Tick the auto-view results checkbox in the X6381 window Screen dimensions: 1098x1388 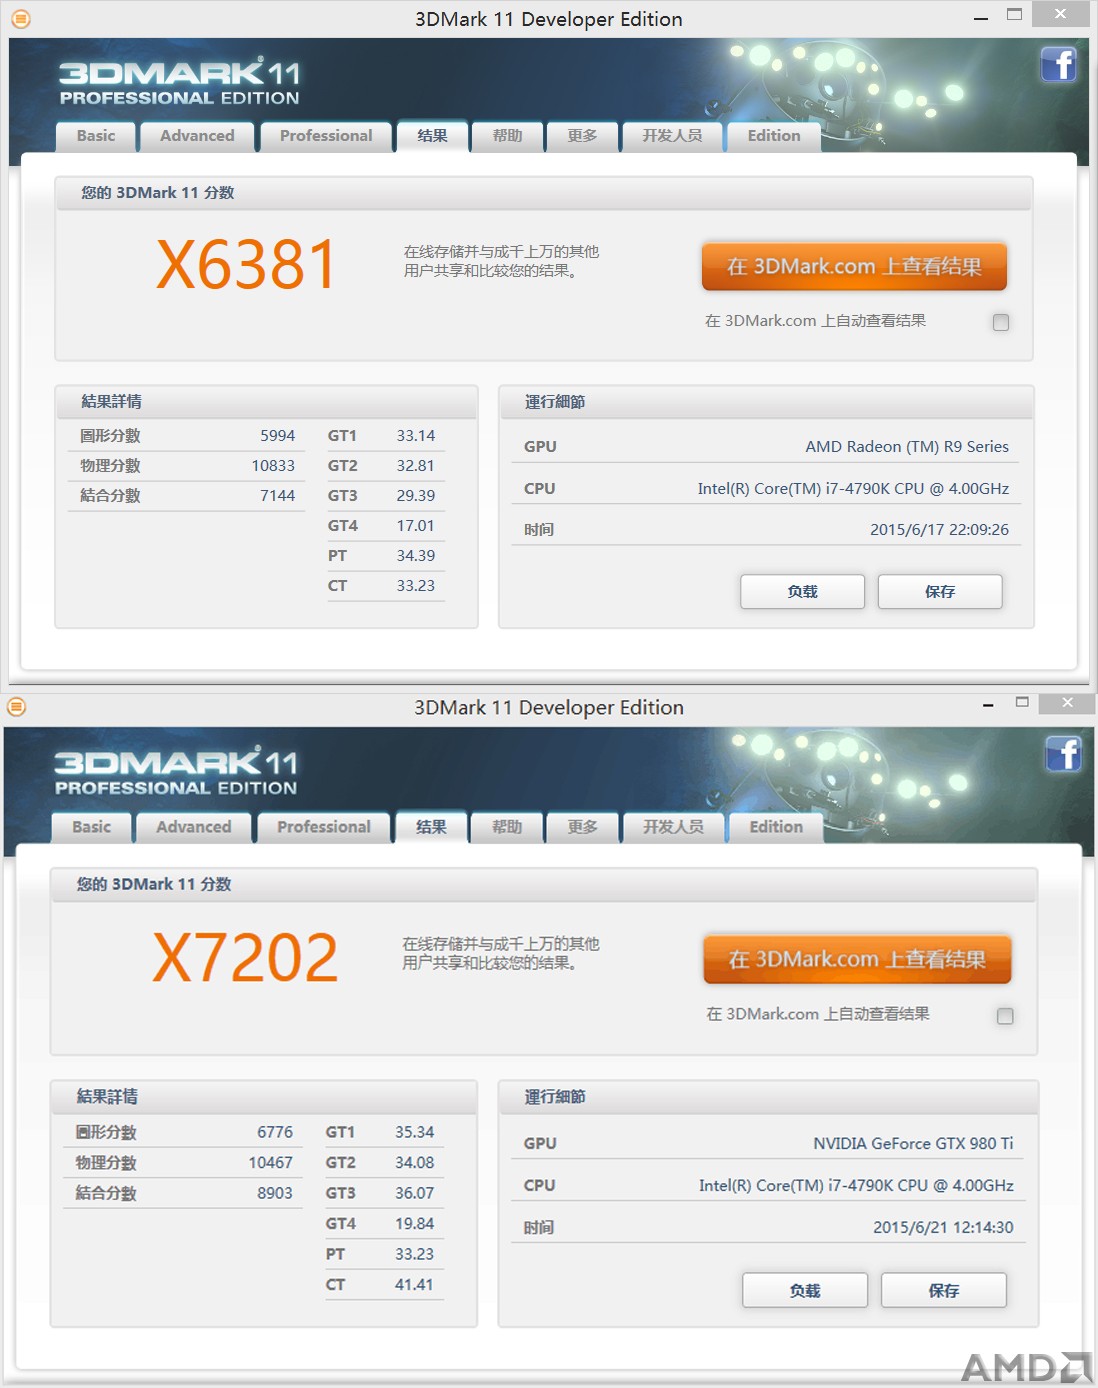[1001, 322]
